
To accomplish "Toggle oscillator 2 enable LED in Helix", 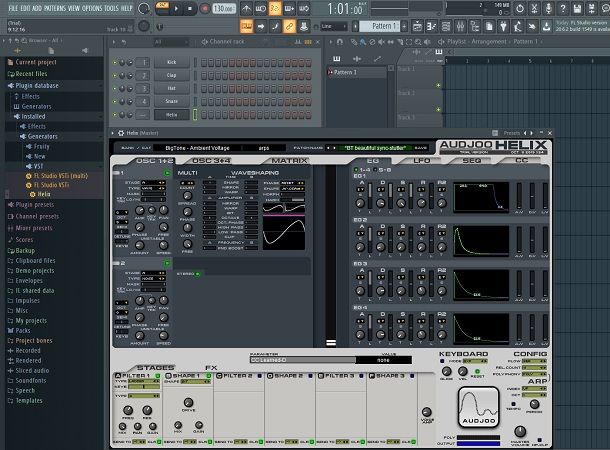I will 167,263.
